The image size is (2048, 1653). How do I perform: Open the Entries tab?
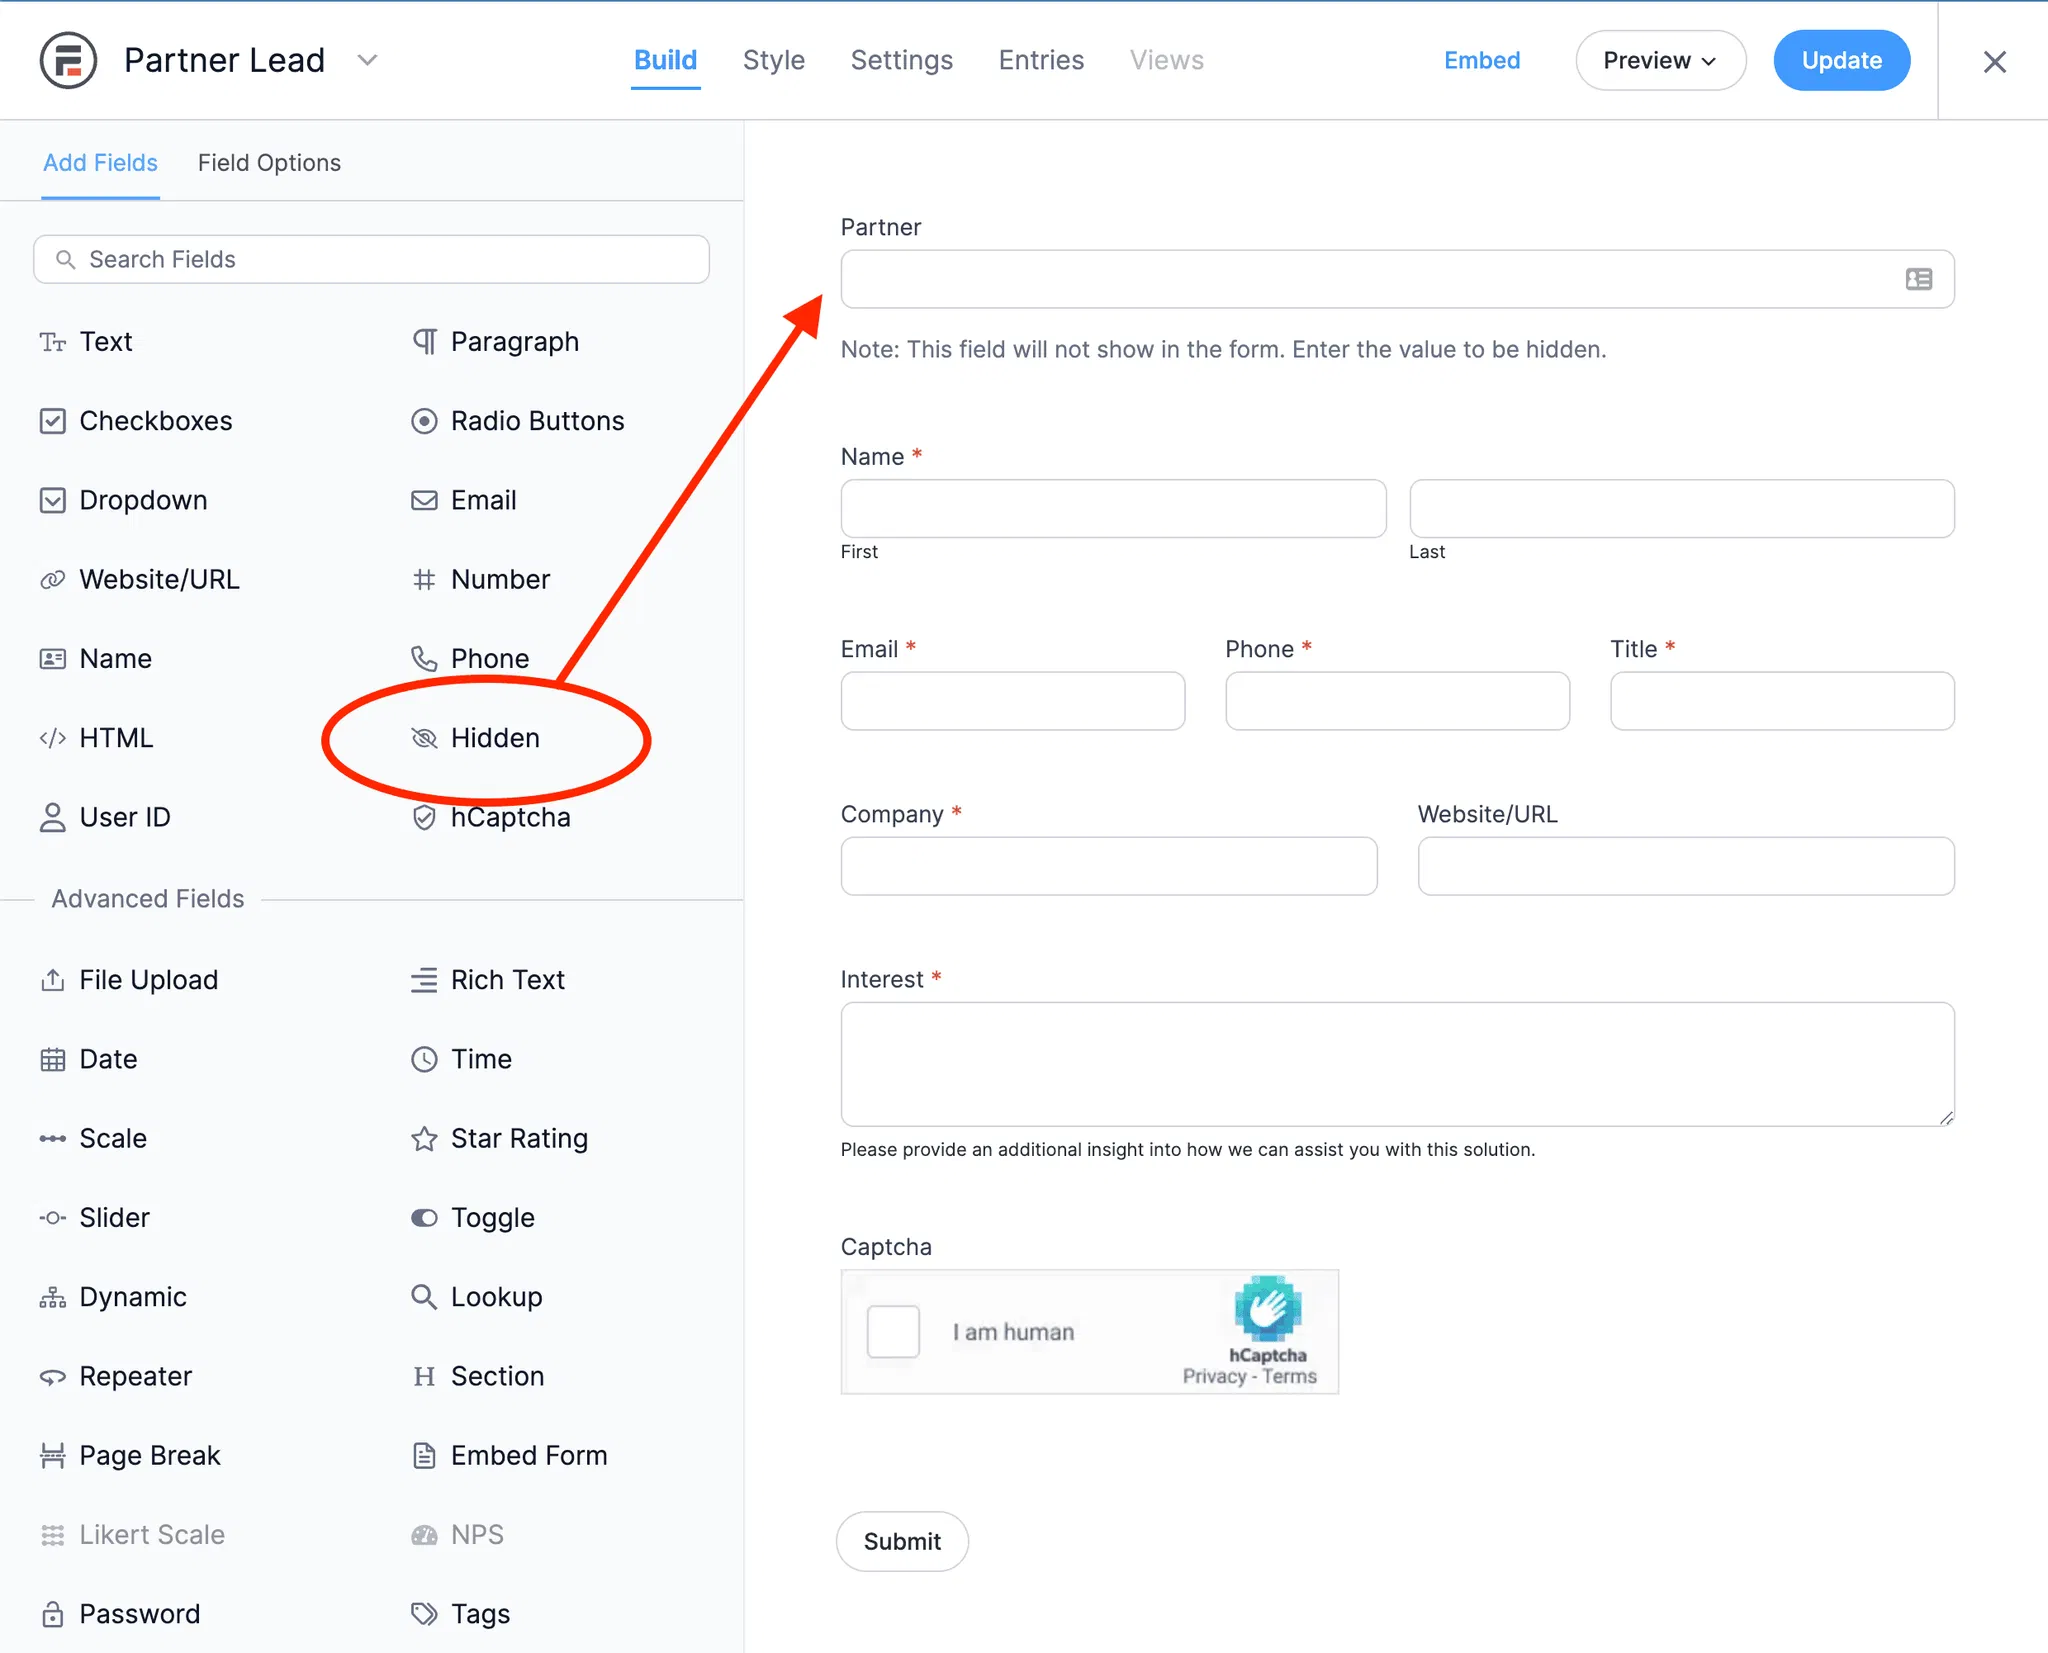click(x=1041, y=60)
